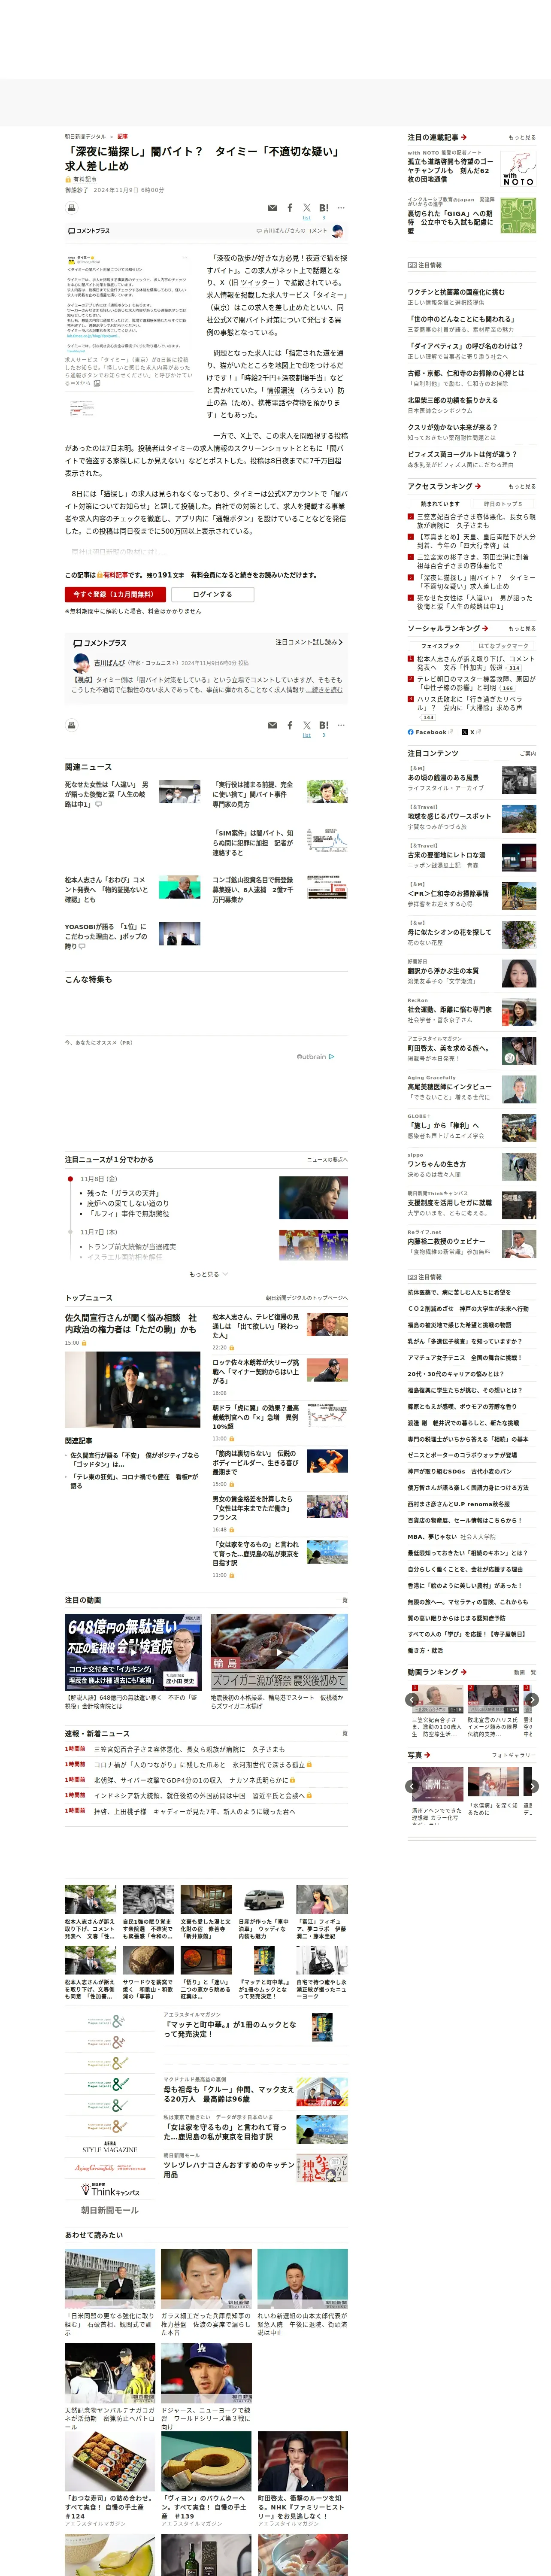Click もっと見る beside ソーシャルランキング

coord(521,629)
